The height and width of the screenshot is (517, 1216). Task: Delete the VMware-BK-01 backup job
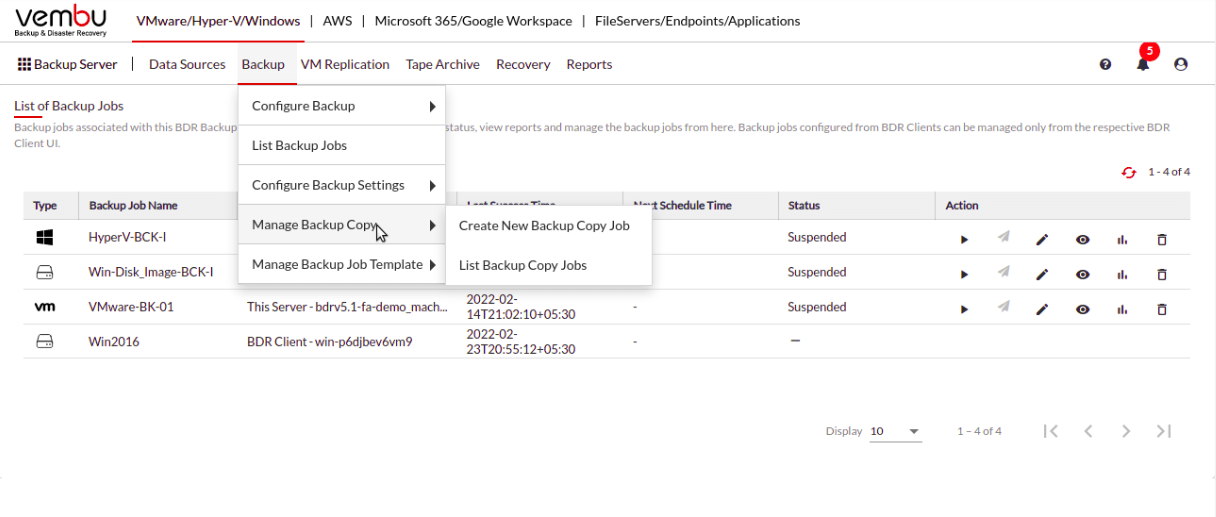click(x=1162, y=309)
